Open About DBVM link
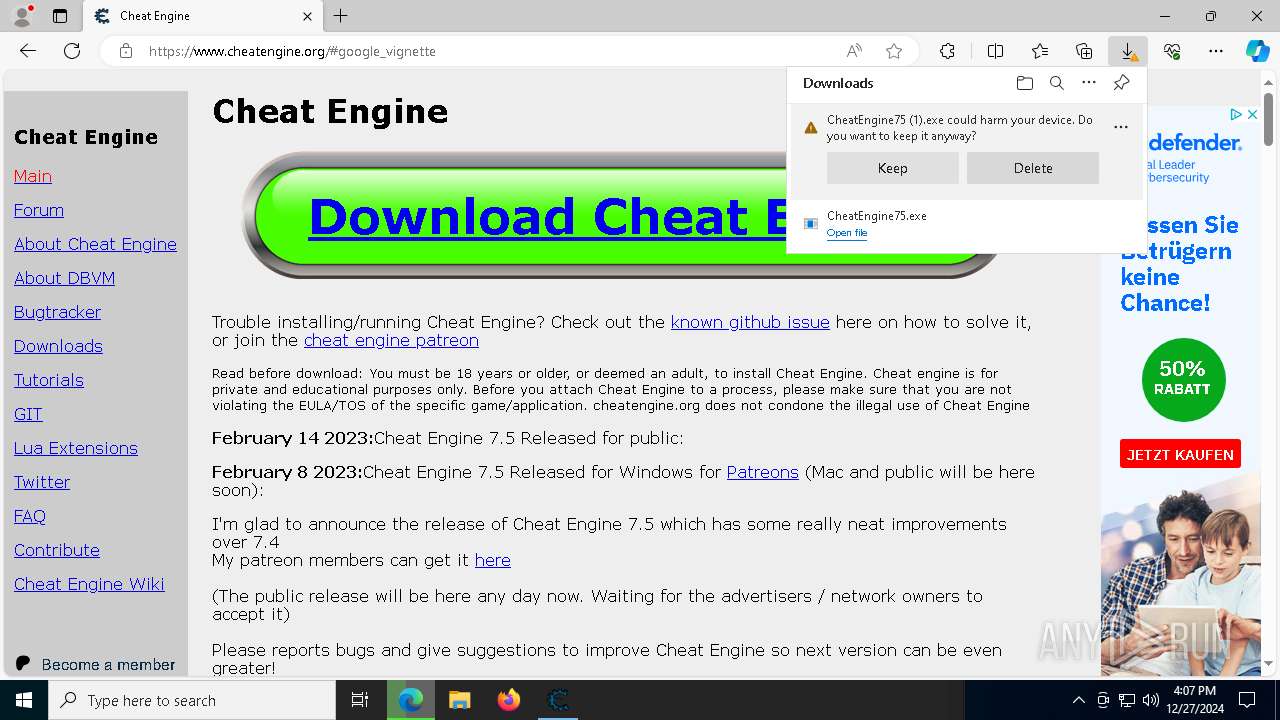This screenshot has height=720, width=1280. (x=64, y=278)
